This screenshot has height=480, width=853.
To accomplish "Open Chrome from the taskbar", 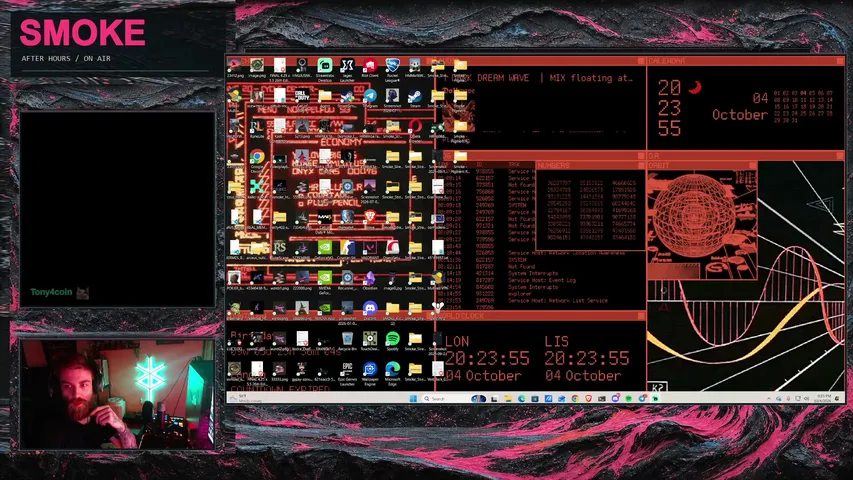I will (574, 398).
